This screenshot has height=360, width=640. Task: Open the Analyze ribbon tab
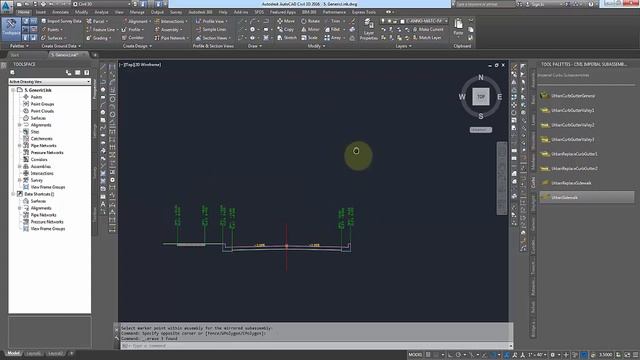[x=101, y=12]
